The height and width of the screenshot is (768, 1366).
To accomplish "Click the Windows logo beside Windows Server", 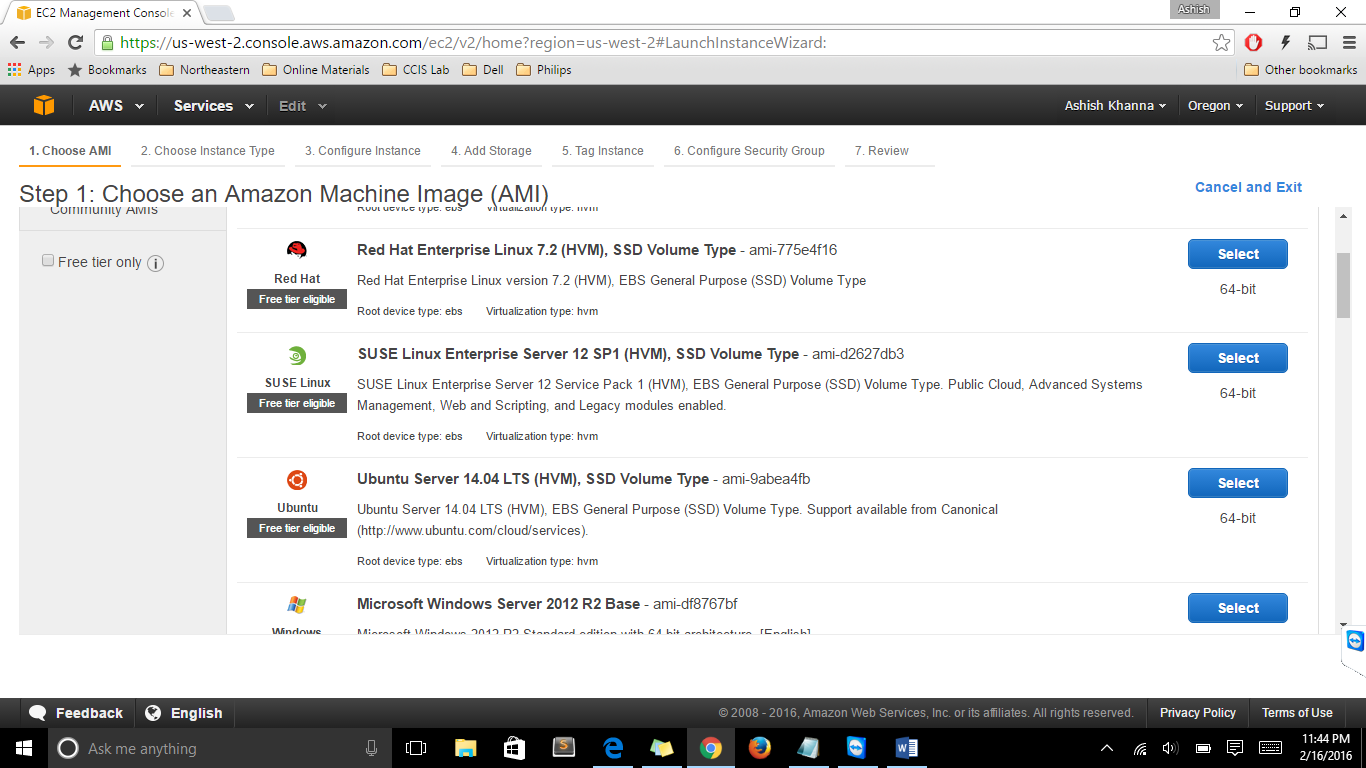I will (297, 605).
